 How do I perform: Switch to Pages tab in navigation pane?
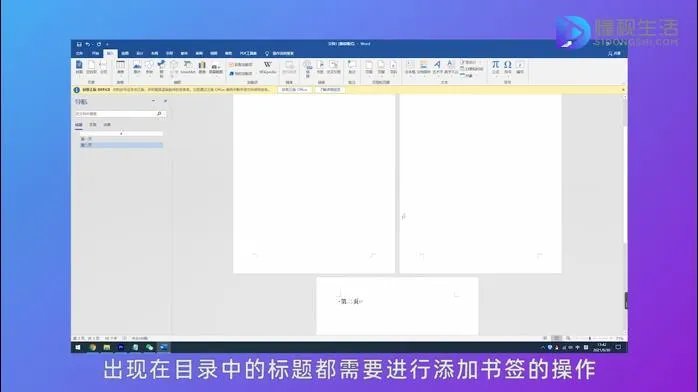click(93, 125)
